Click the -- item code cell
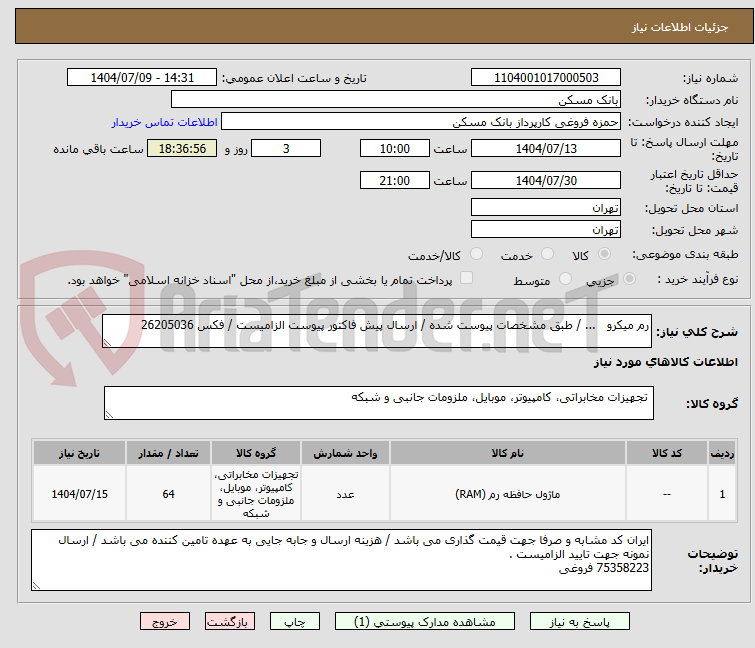This screenshot has width=755, height=648. (x=667, y=494)
